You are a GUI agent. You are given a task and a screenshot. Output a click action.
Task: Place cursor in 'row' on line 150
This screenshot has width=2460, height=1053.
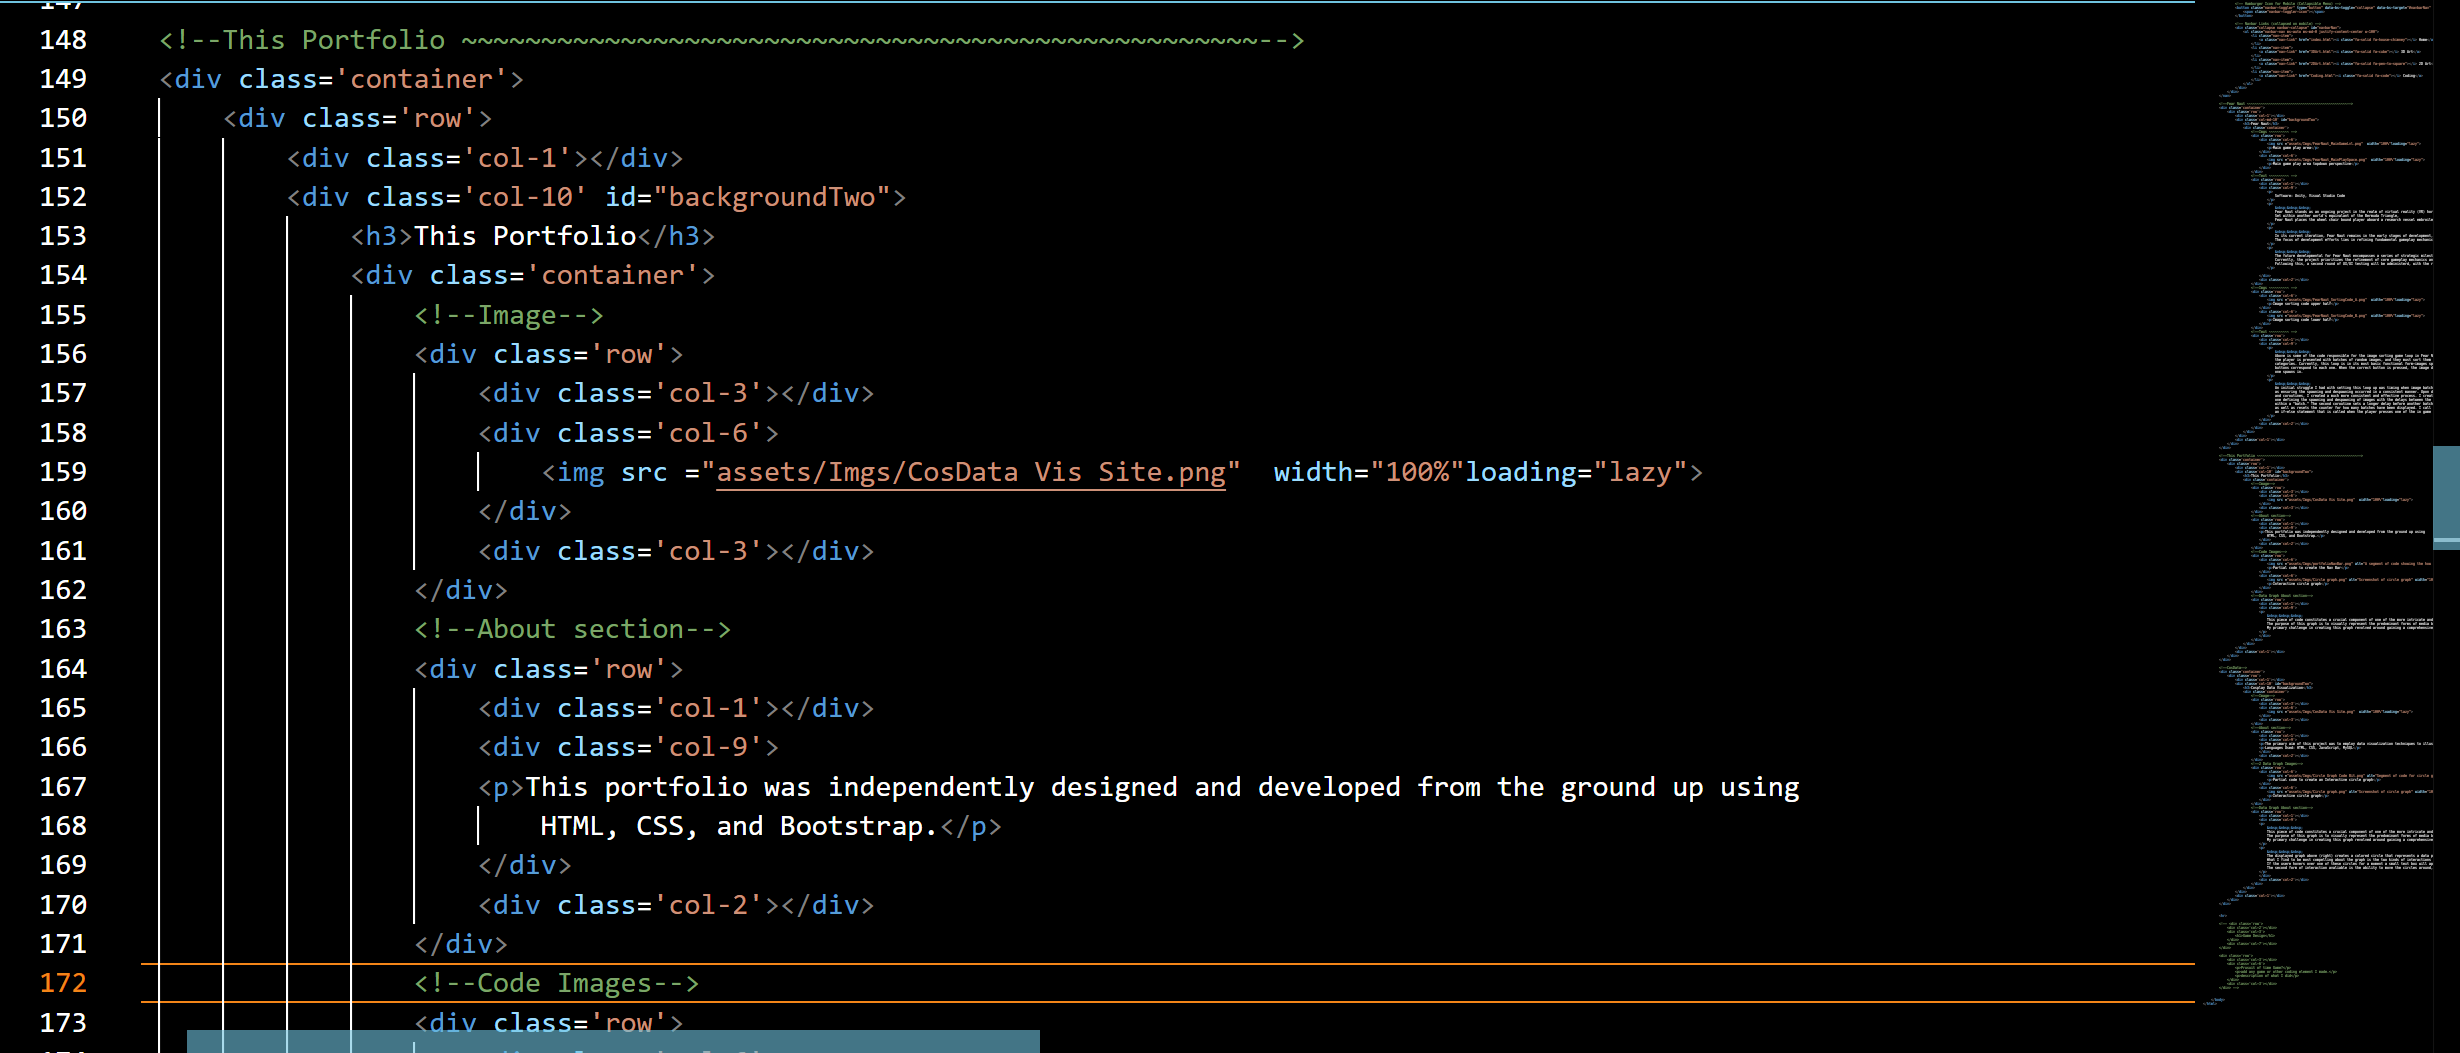click(437, 118)
